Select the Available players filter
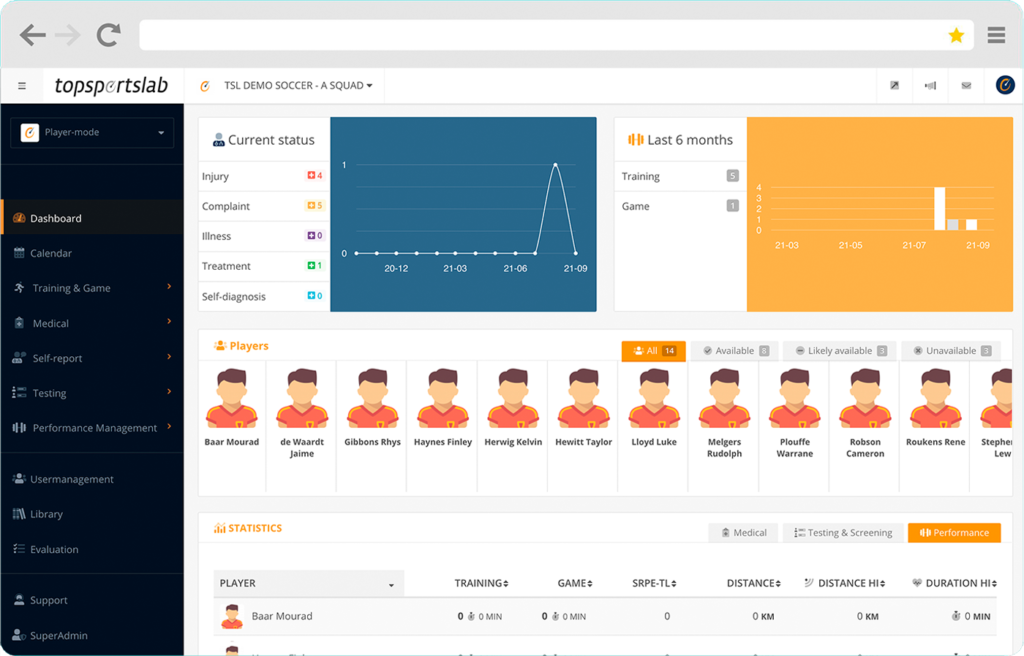1024x656 pixels. [x=734, y=350]
